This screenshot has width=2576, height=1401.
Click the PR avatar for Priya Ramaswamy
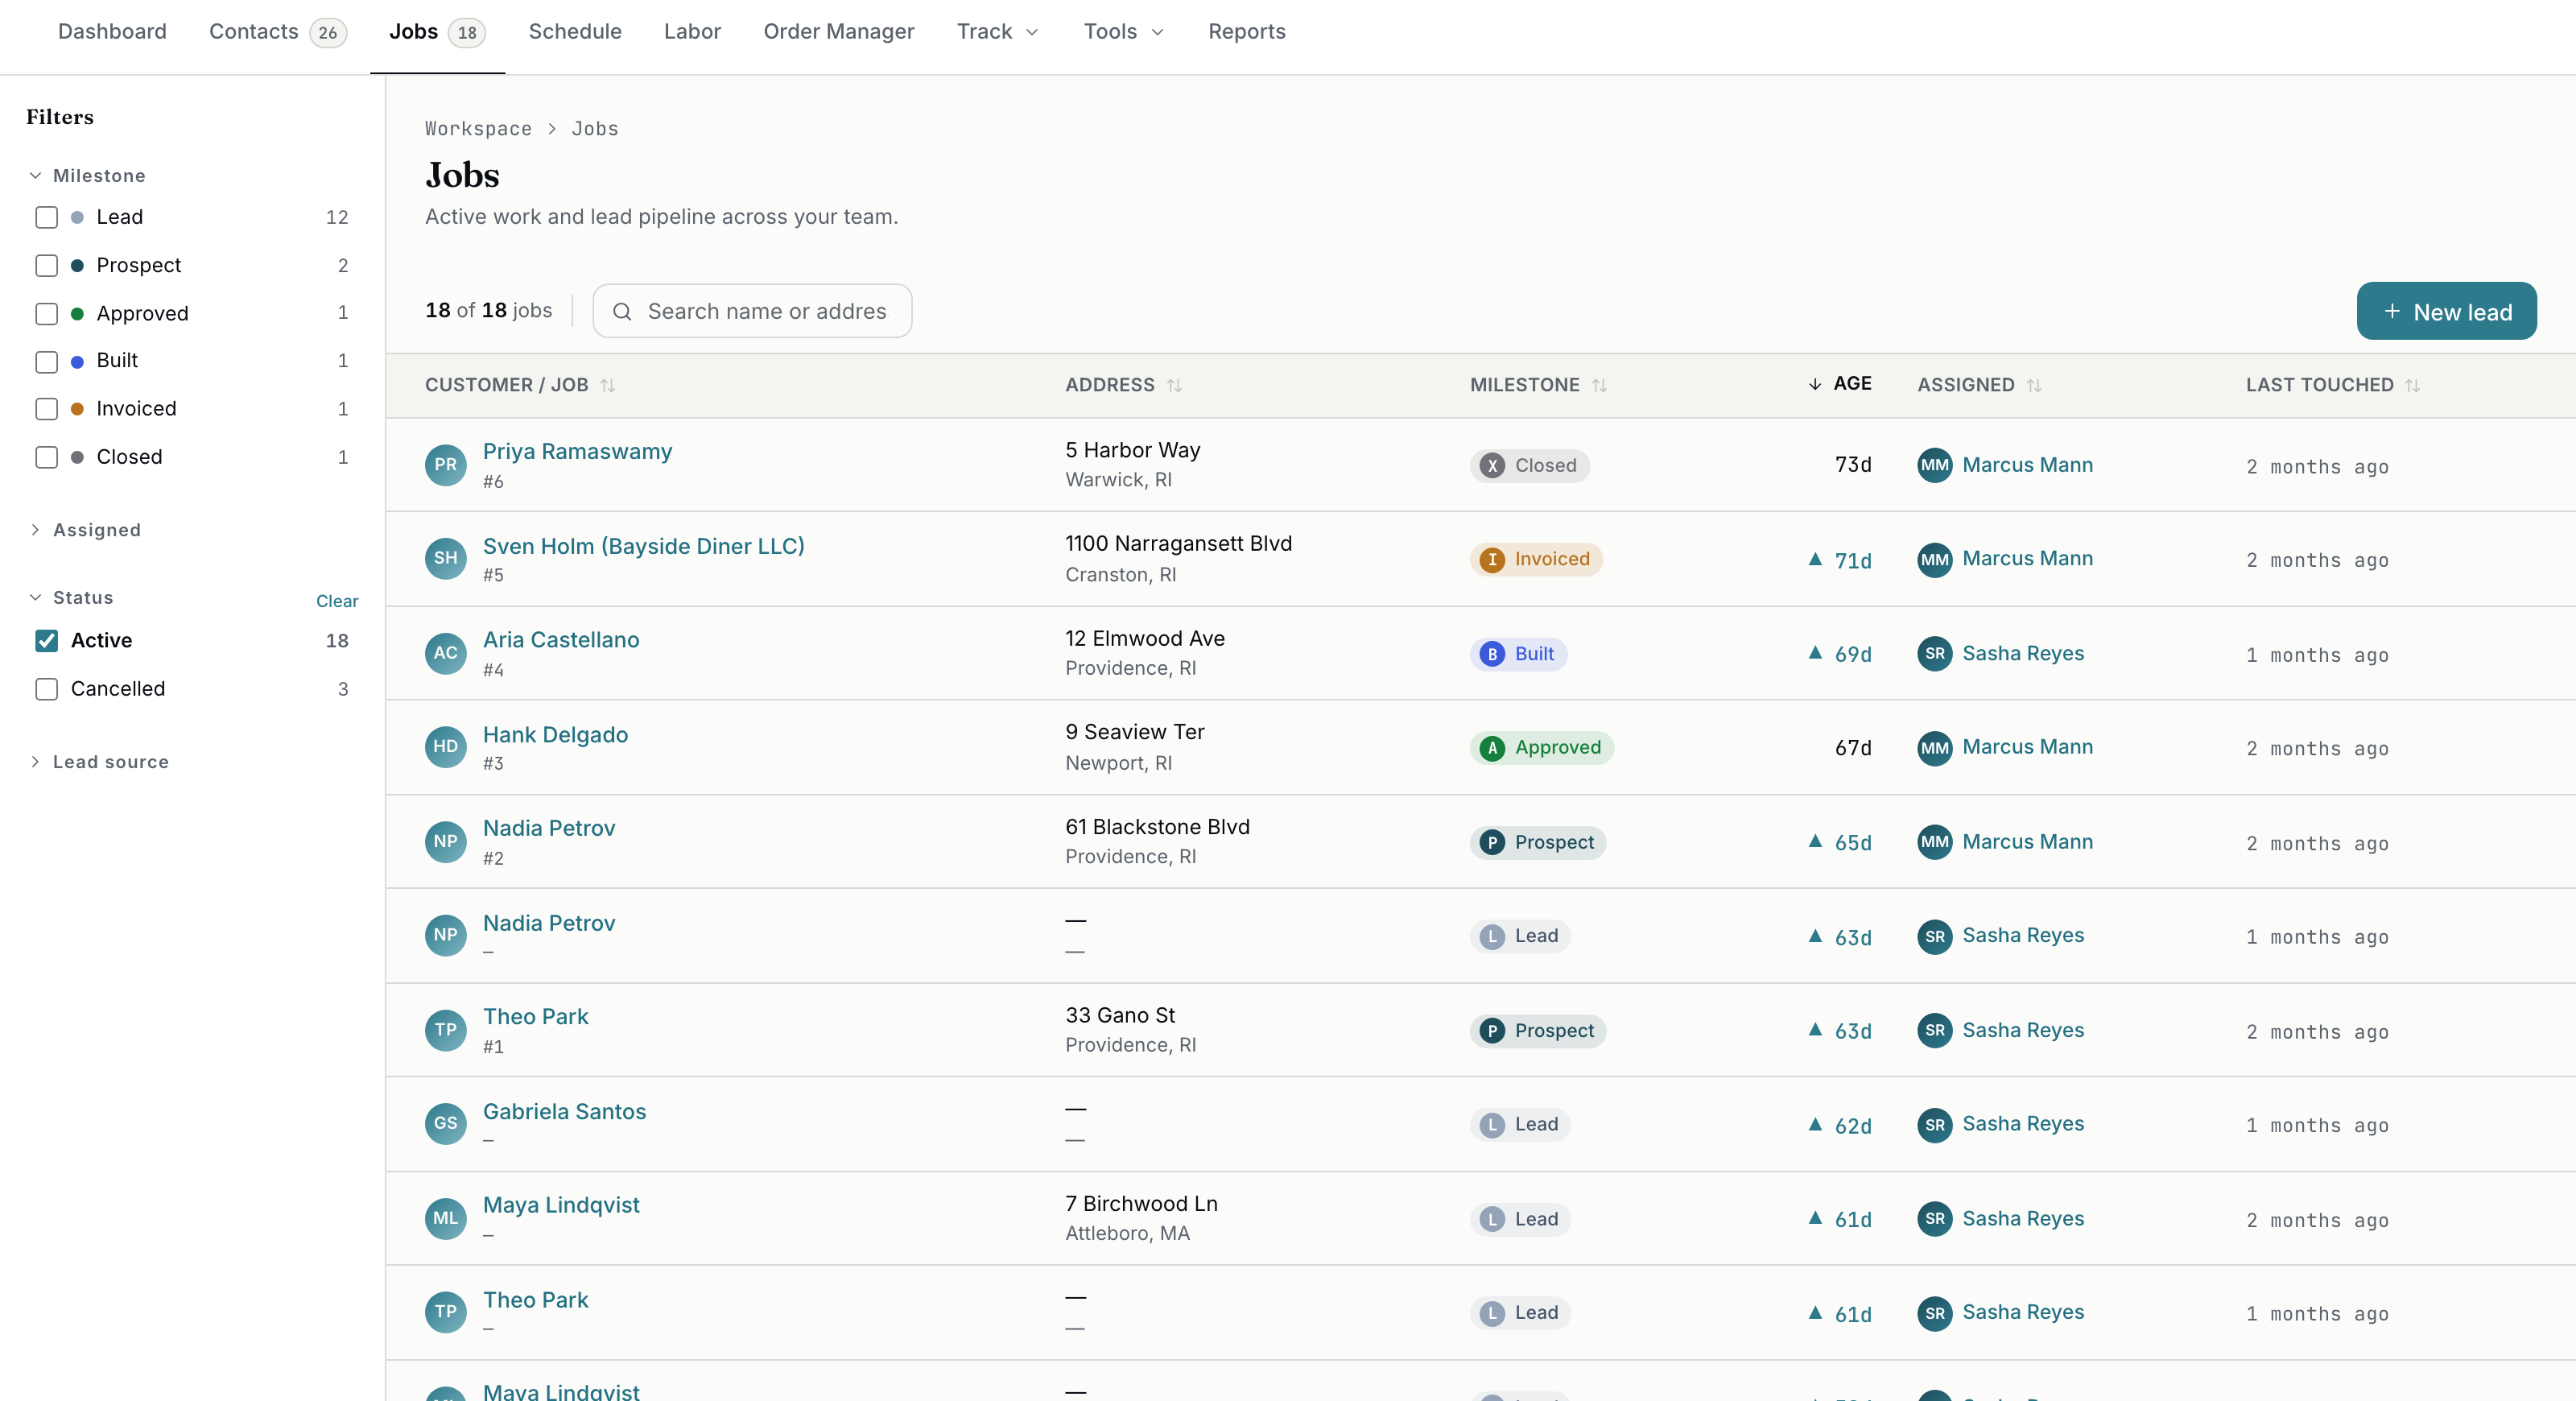click(446, 465)
